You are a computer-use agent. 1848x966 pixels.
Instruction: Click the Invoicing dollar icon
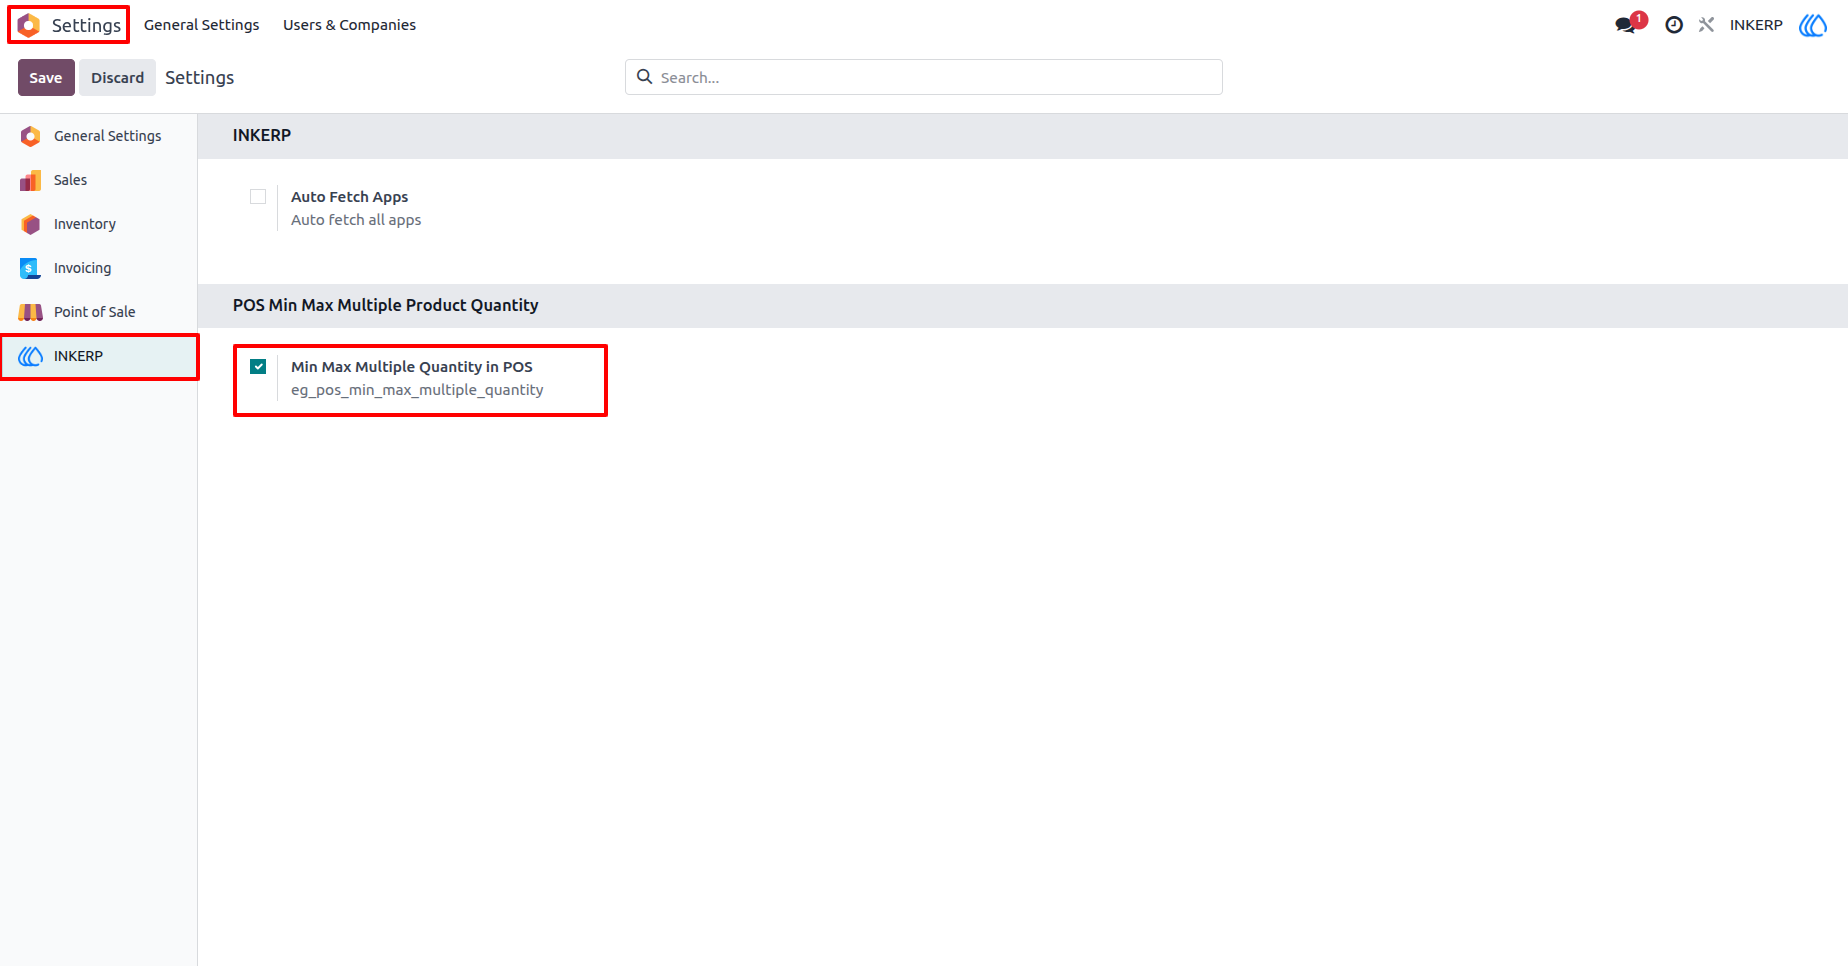tap(31, 268)
